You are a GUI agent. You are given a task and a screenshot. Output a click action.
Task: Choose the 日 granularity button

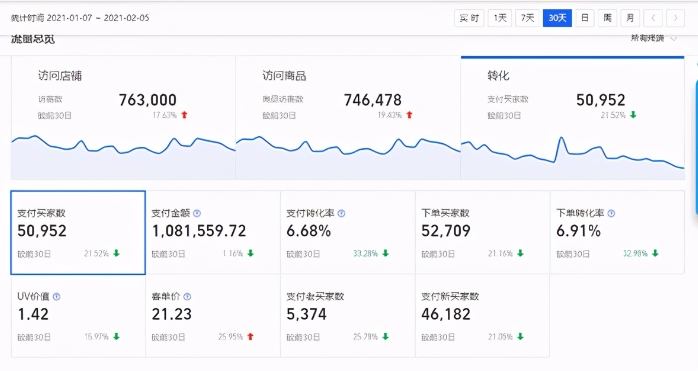click(585, 18)
